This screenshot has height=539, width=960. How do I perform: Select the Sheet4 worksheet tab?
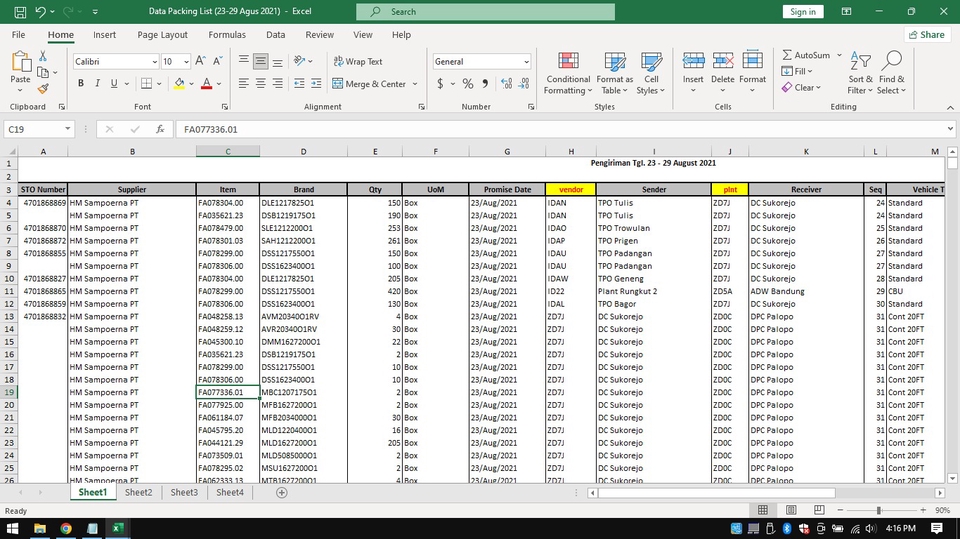tap(230, 492)
